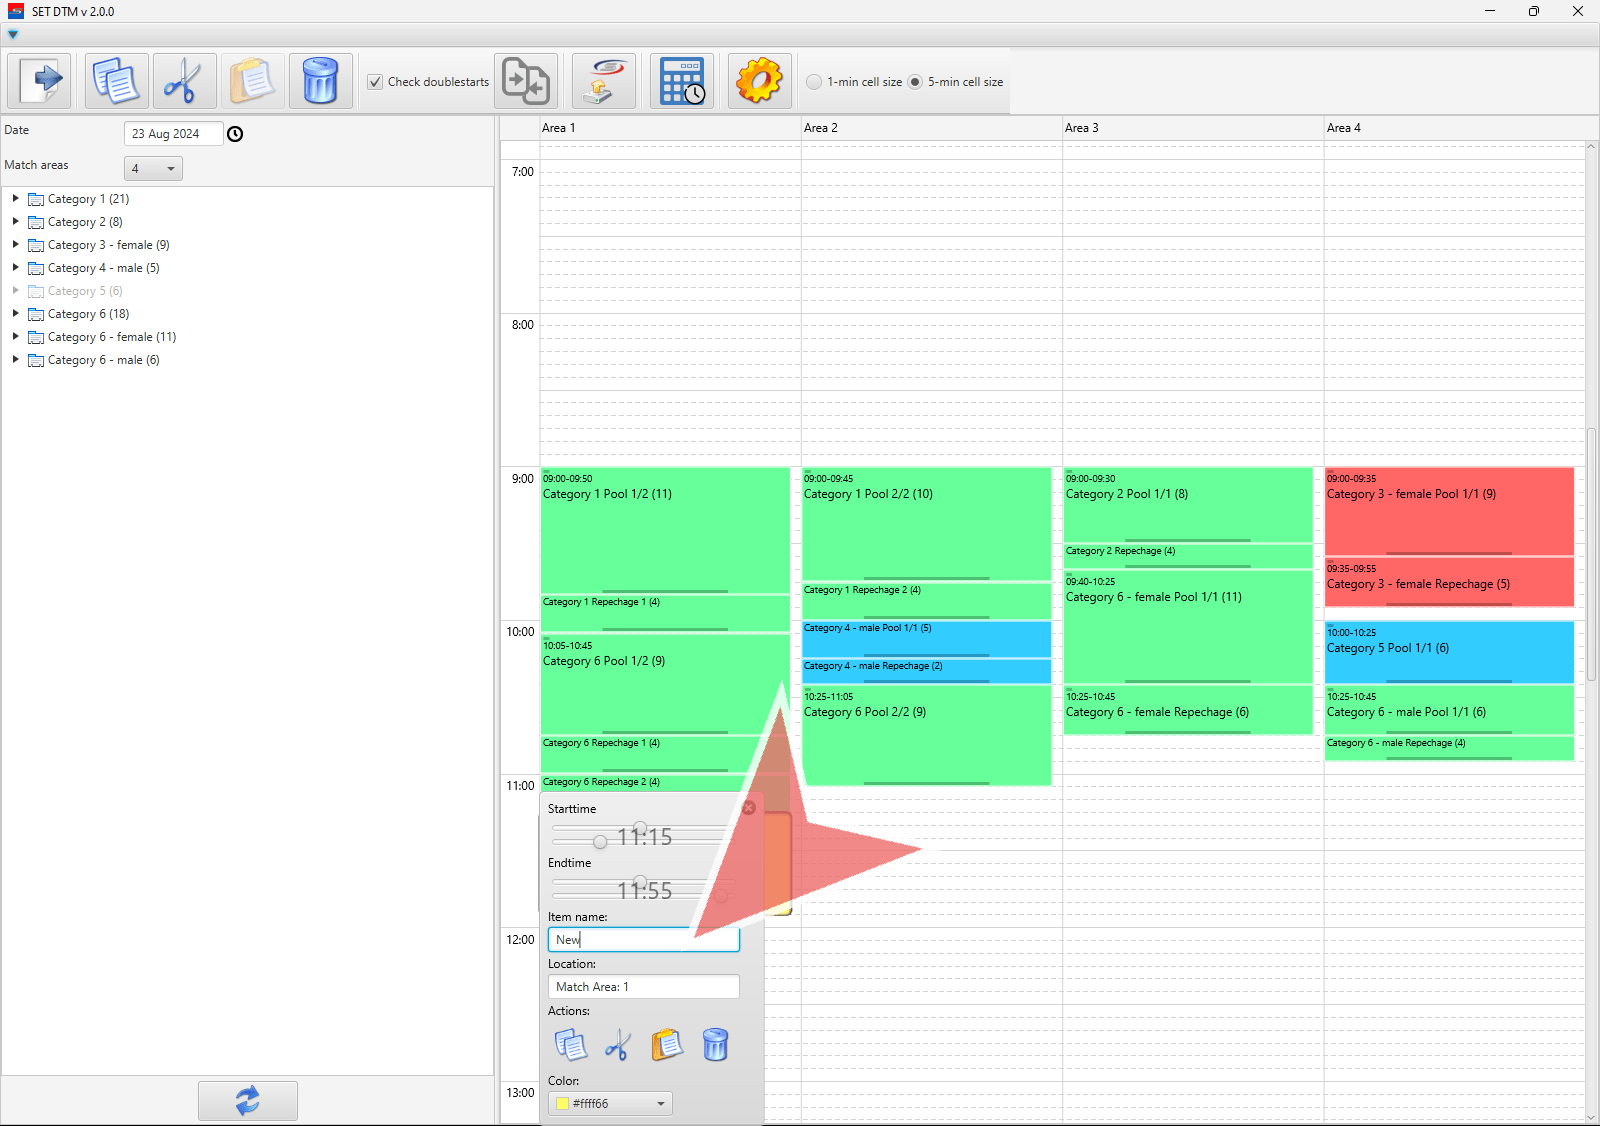Click the calendar with clock schedule icon
Viewport: 1600px width, 1126px height.
682,81
